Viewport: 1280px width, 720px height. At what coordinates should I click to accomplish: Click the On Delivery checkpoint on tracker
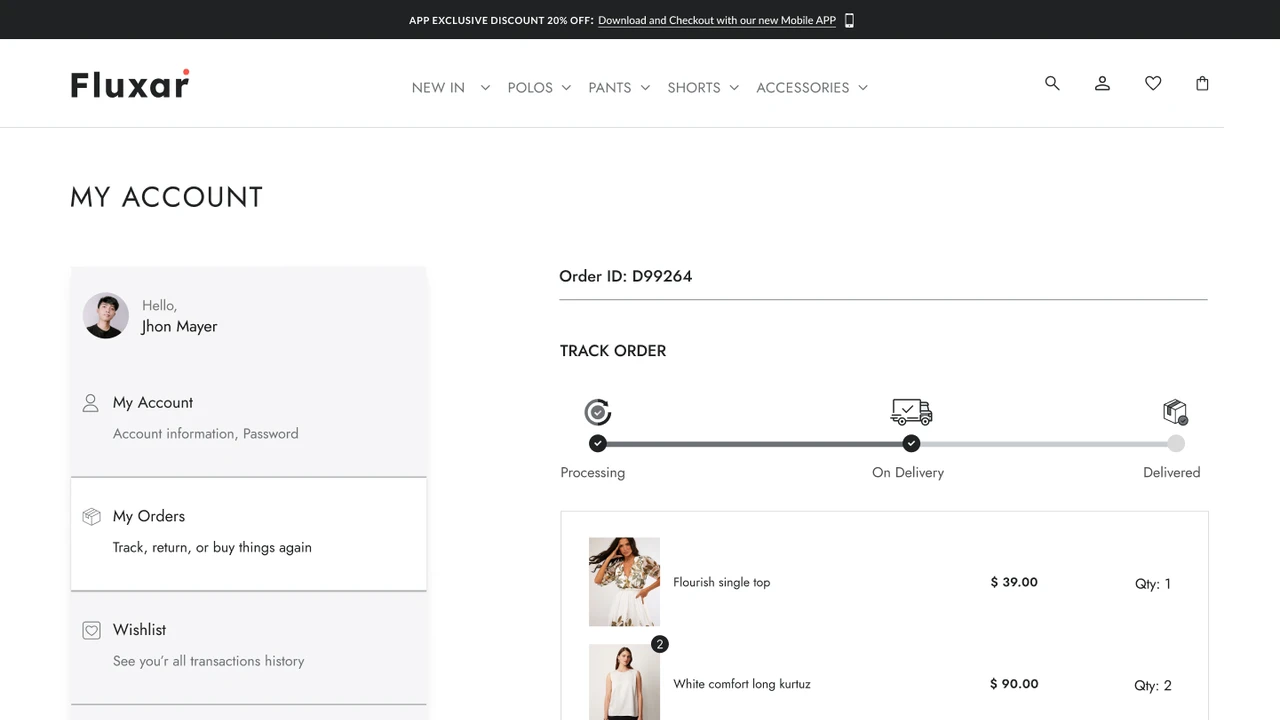(x=911, y=443)
